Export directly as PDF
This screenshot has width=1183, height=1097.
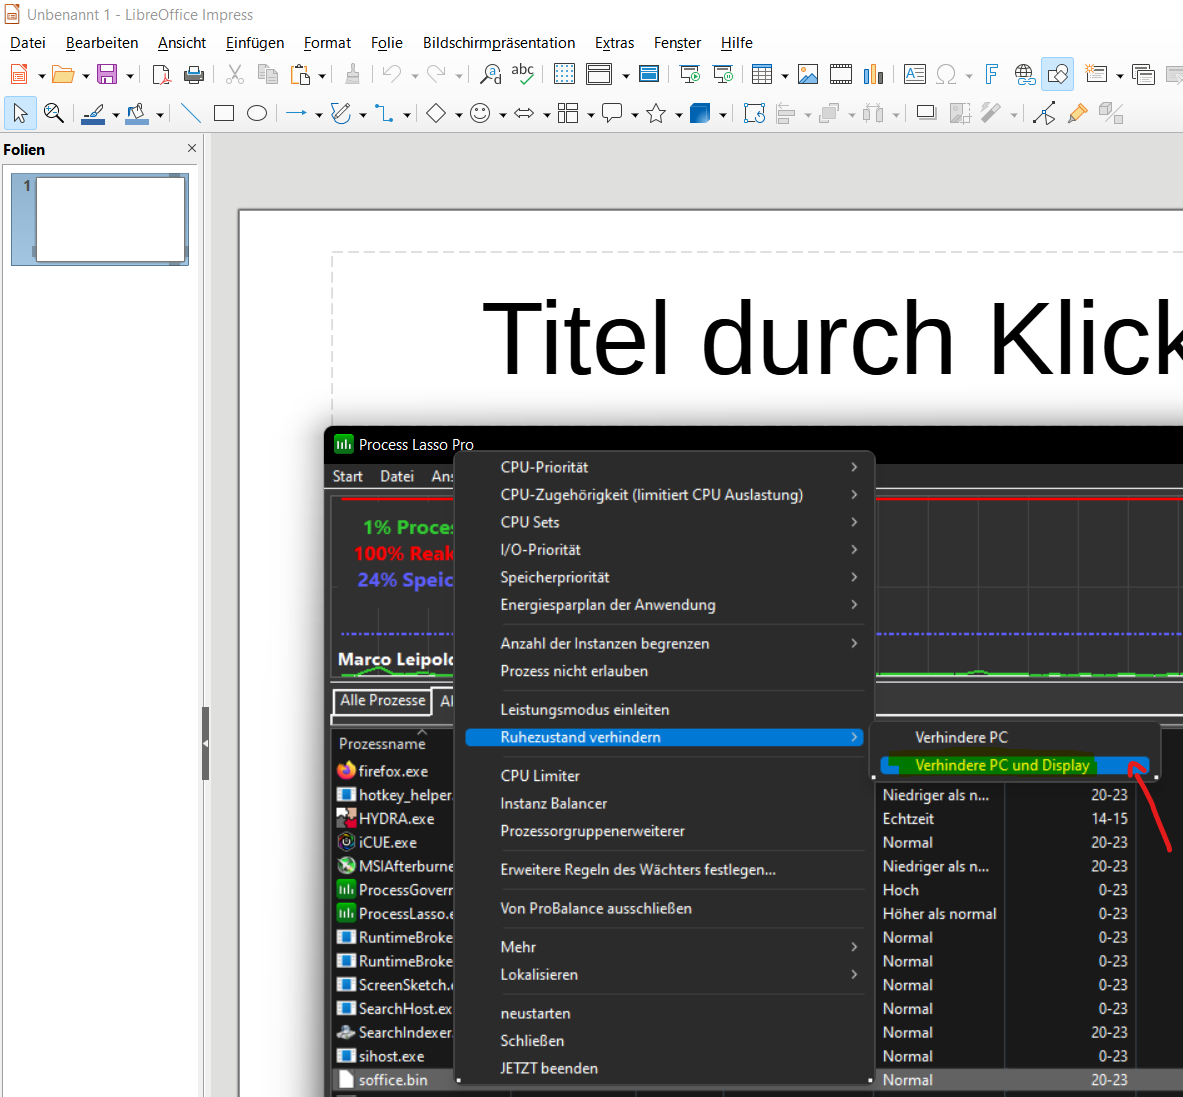[x=161, y=74]
